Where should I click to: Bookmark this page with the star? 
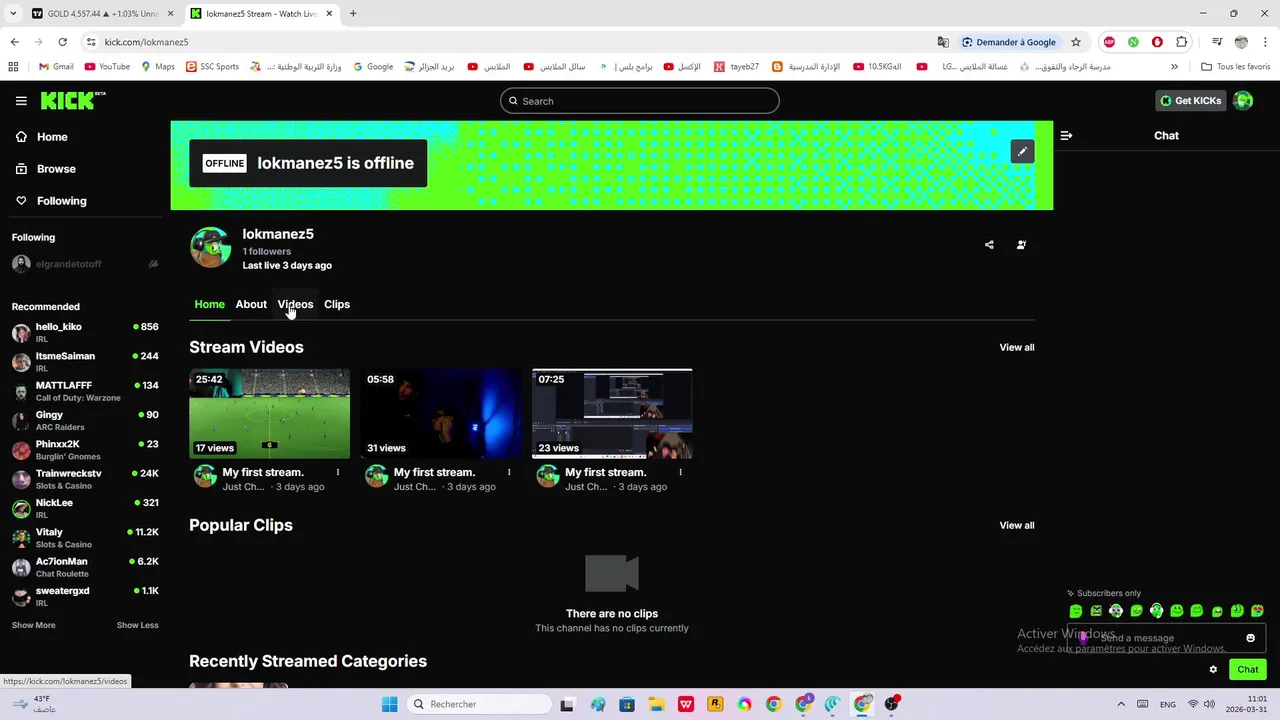tap(1076, 42)
